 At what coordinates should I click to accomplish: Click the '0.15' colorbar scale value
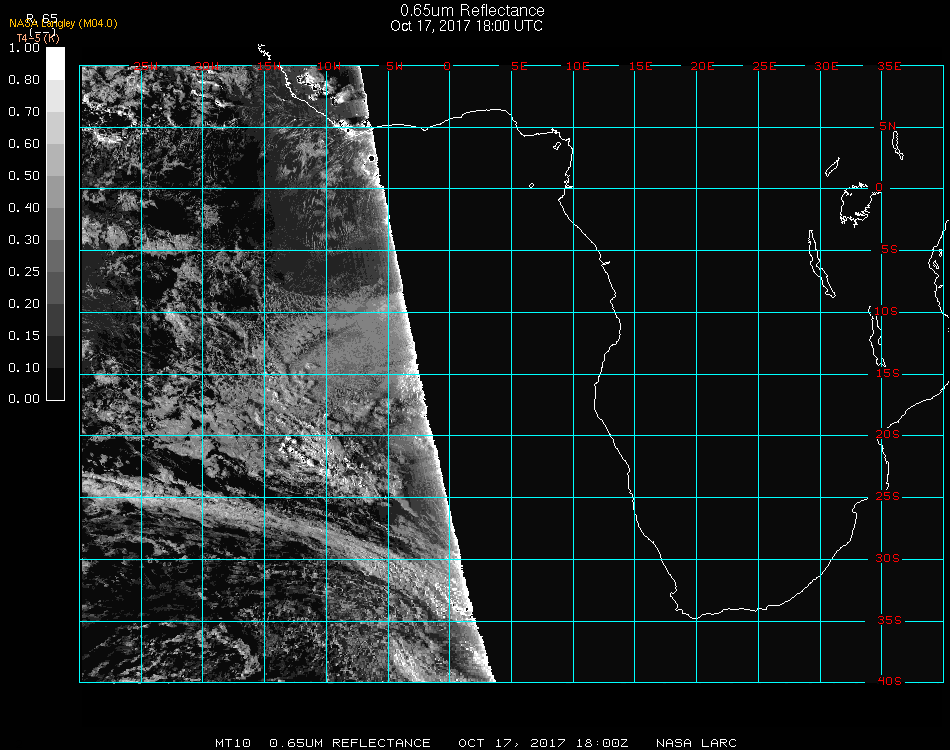(x=24, y=336)
